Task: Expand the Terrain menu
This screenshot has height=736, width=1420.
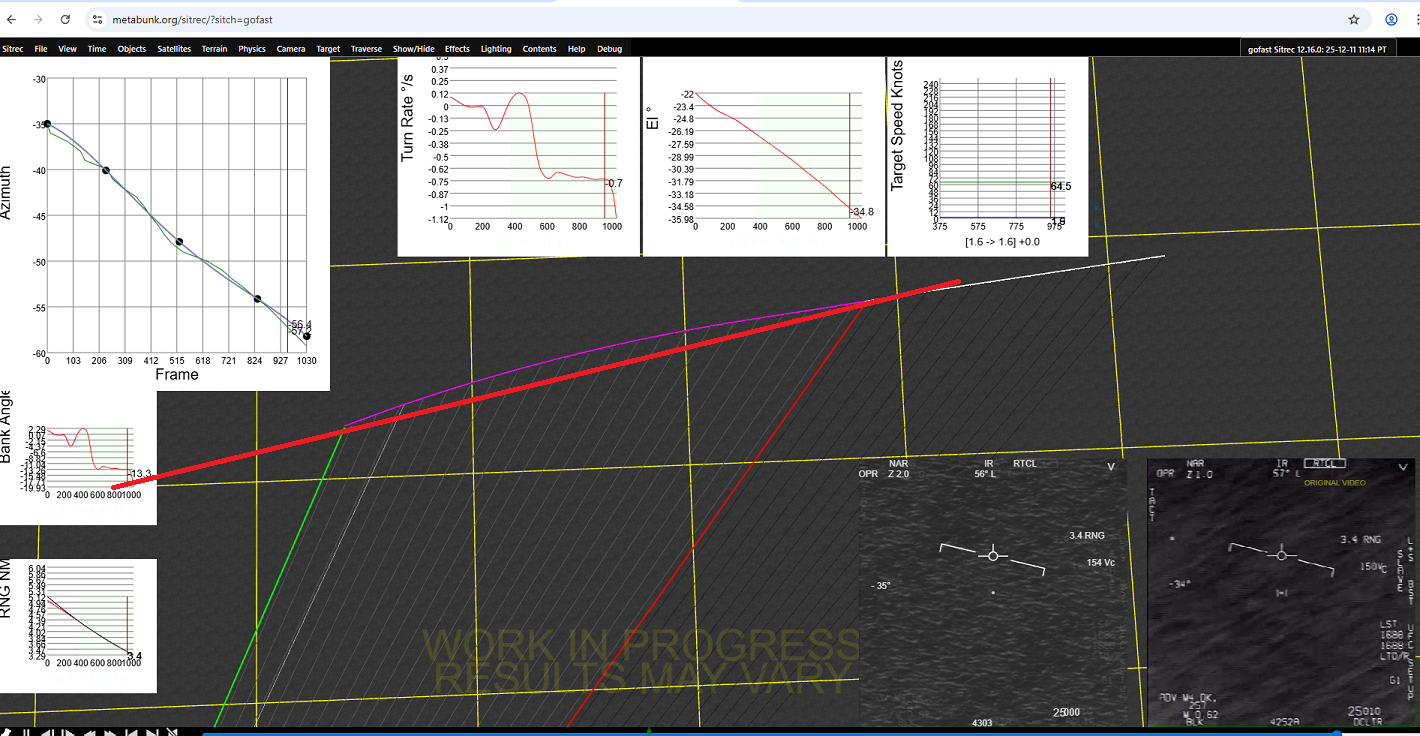Action: [214, 49]
